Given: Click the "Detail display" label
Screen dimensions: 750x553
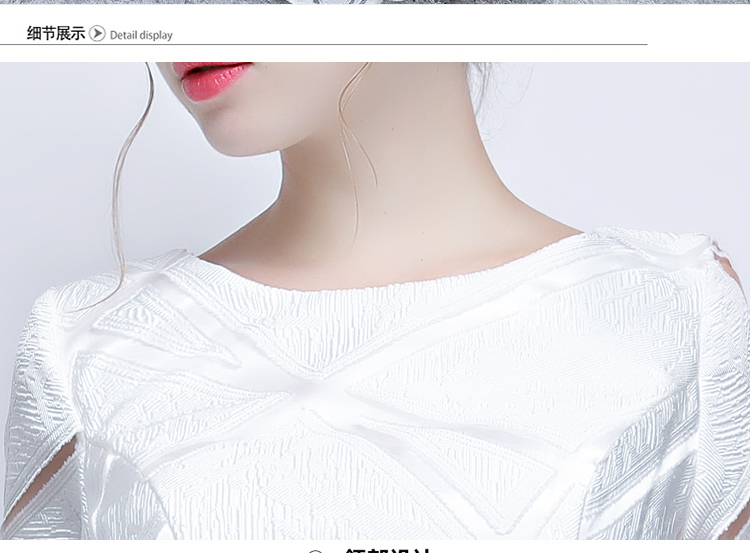Looking at the screenshot, I should coord(141,35).
